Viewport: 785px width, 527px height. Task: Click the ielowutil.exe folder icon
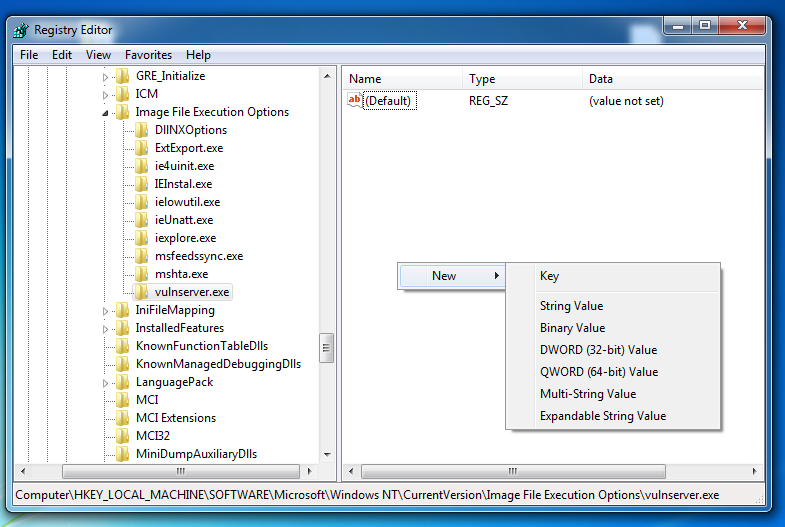pyautogui.click(x=142, y=202)
